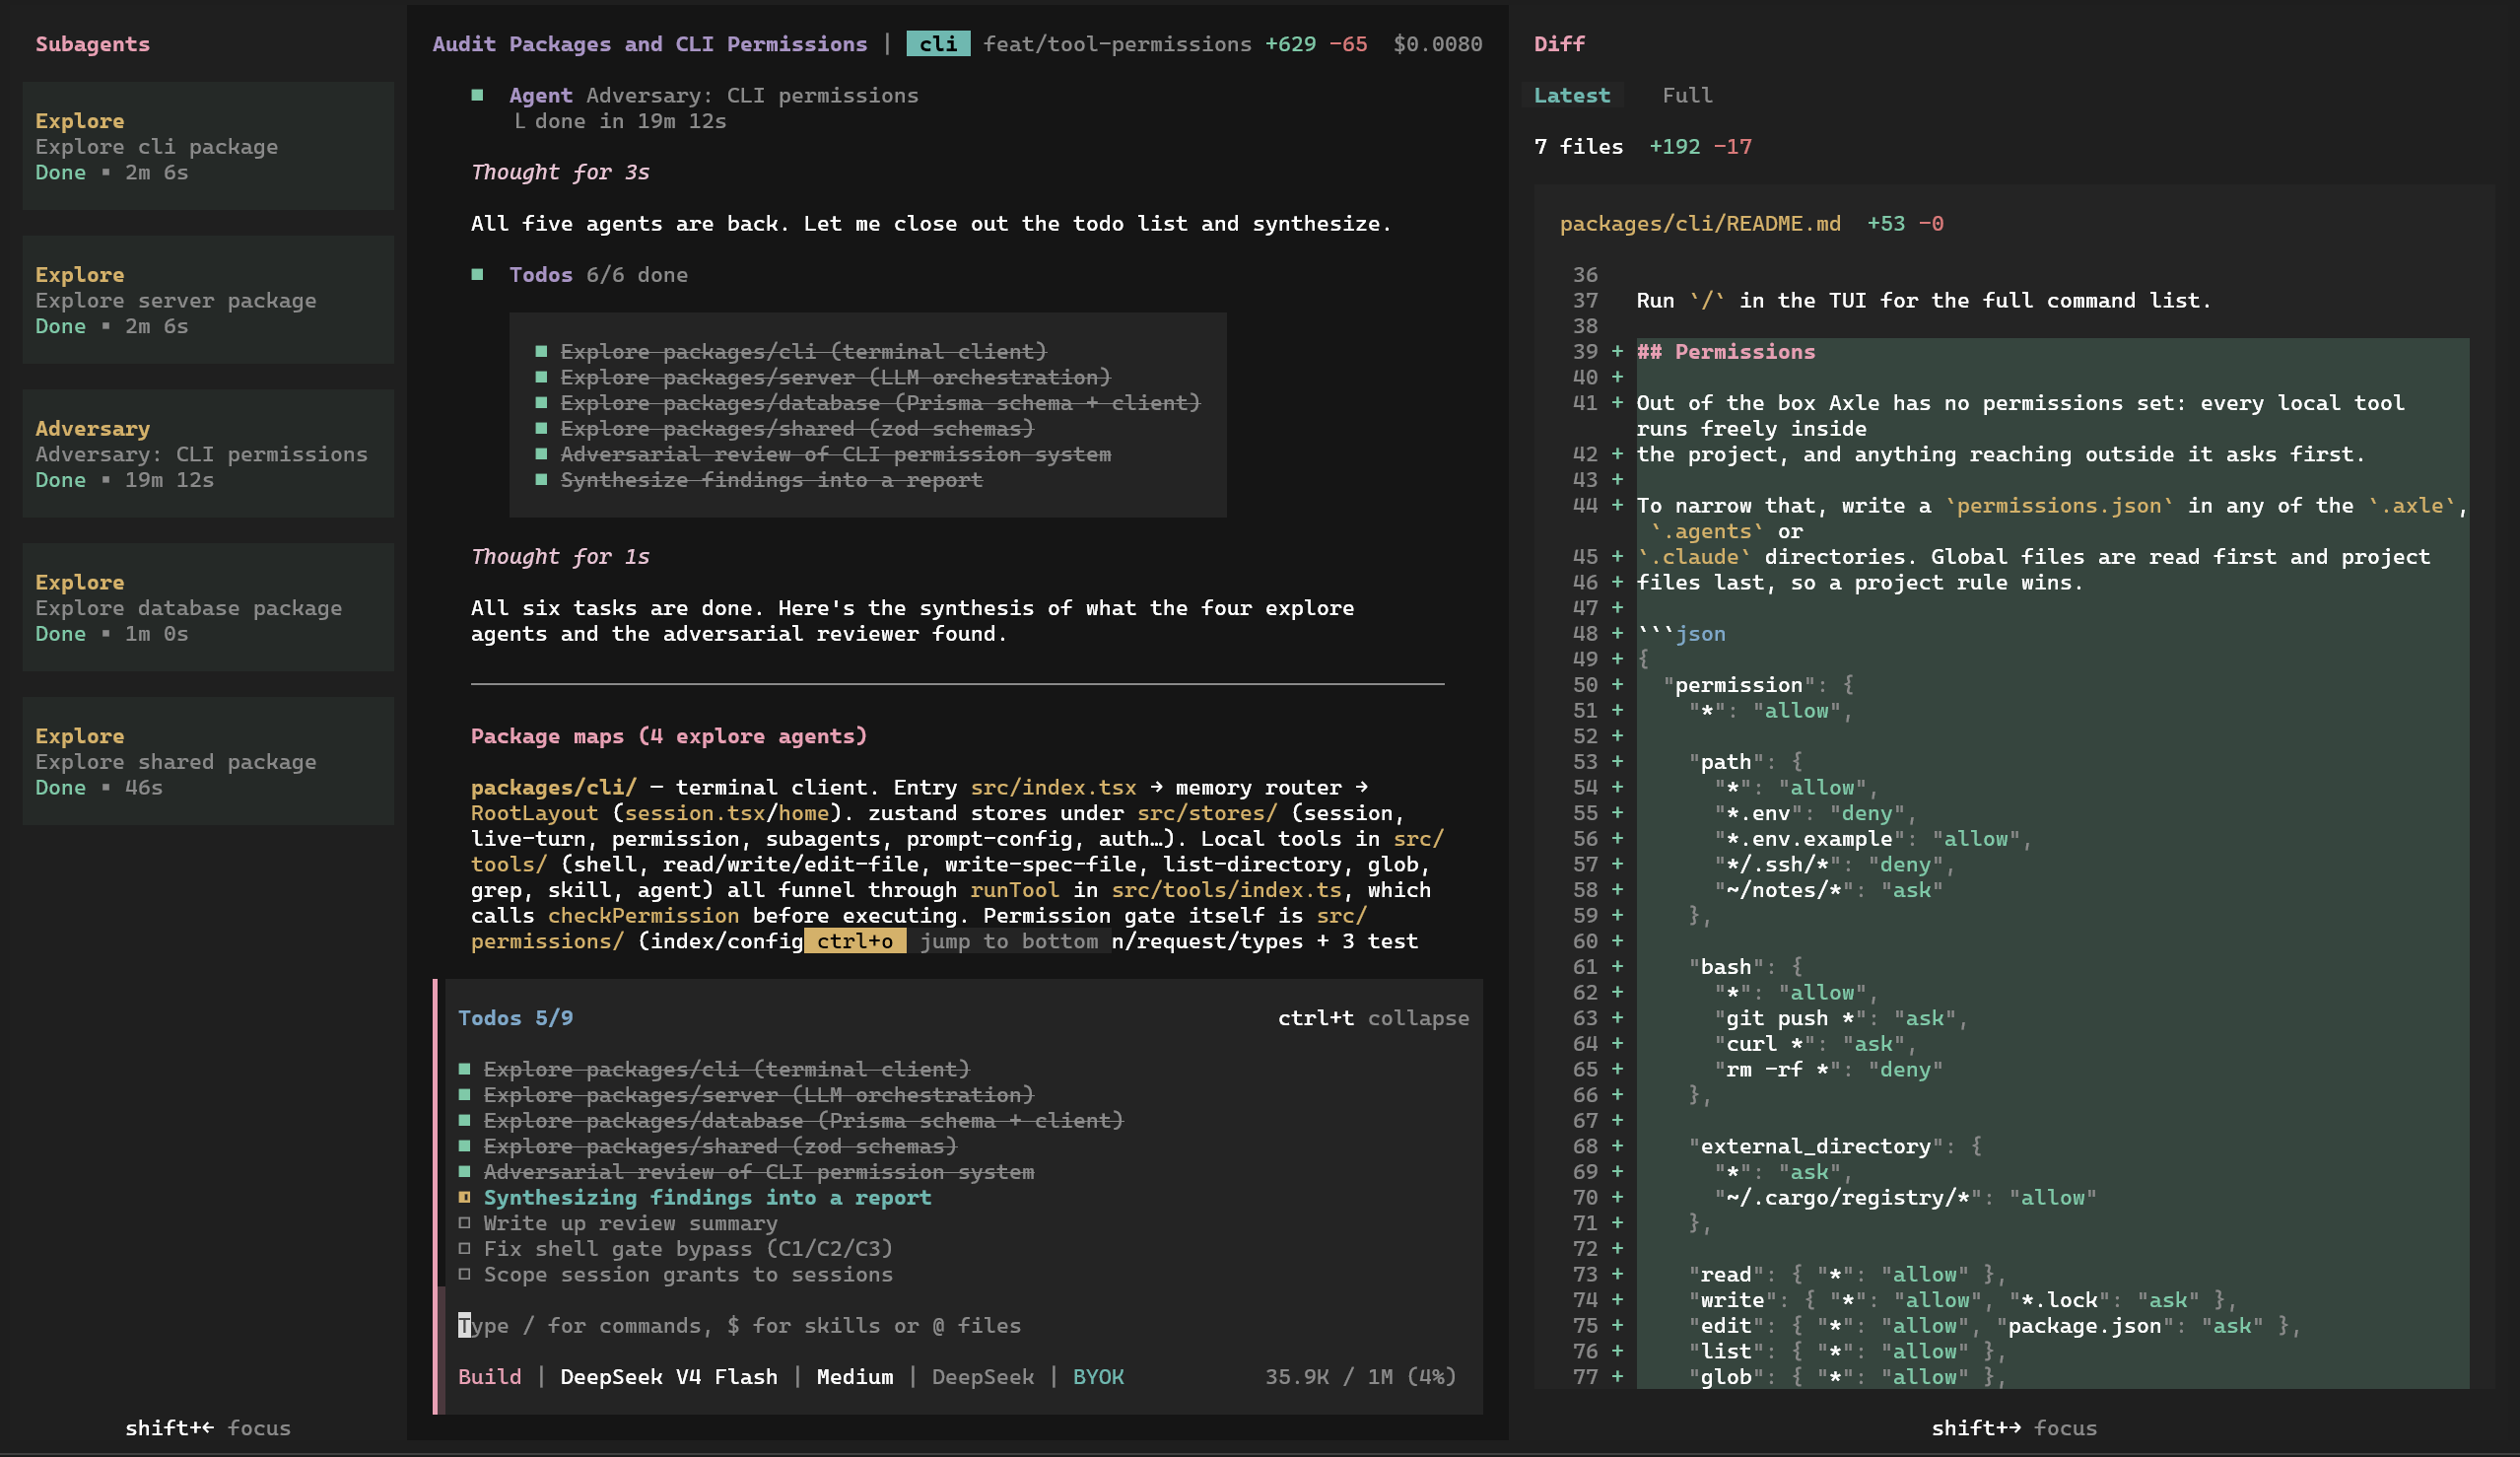The height and width of the screenshot is (1457, 2520).
Task: Click the green square beside Todos 6/6 done
Action: (x=477, y=274)
